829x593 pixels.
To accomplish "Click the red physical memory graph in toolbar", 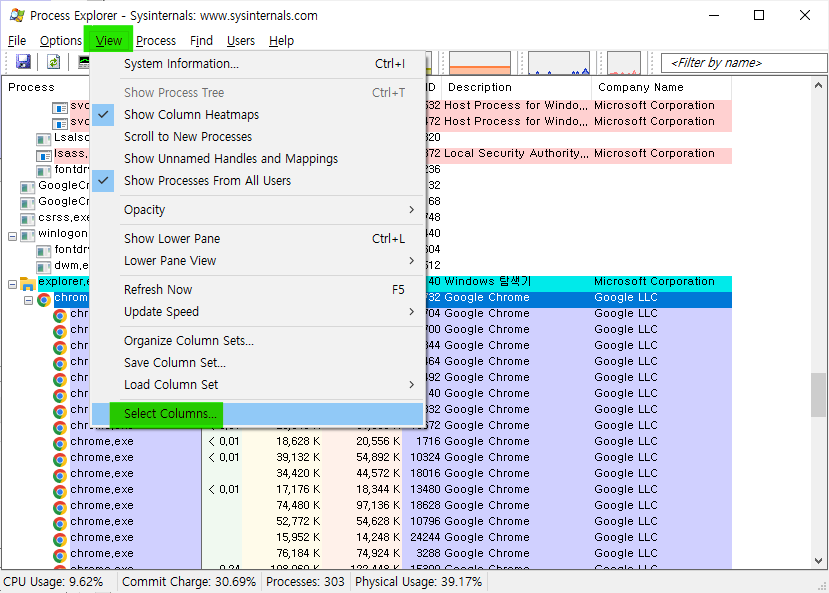I will [x=624, y=63].
